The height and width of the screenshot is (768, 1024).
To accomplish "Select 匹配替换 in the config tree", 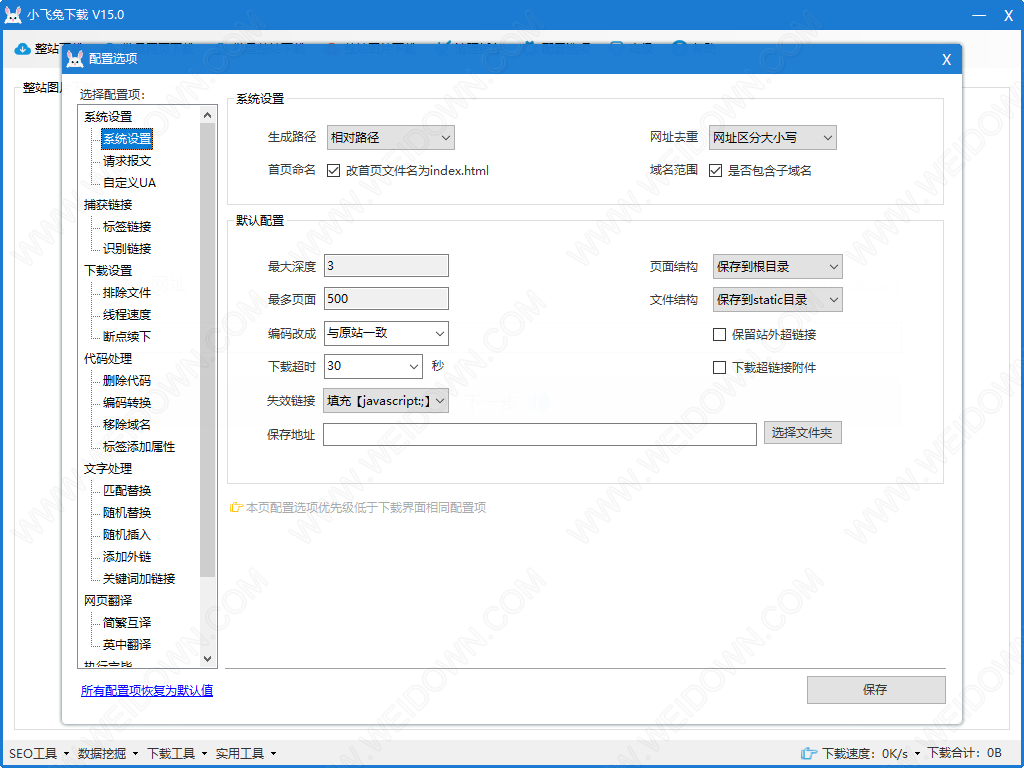I will click(x=127, y=490).
